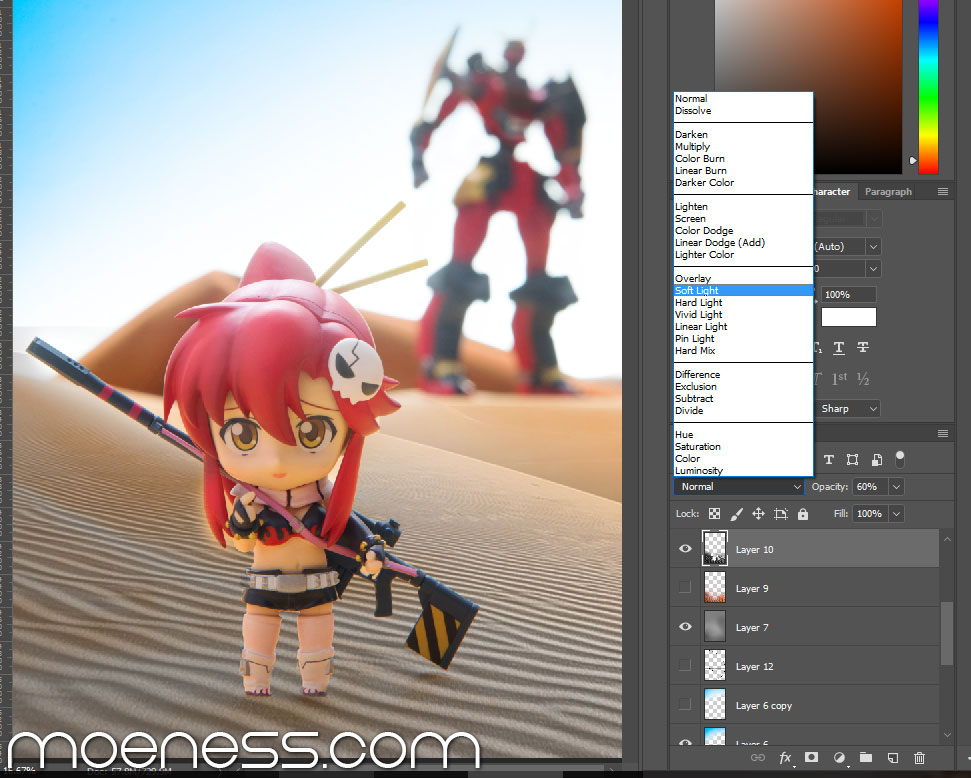
Task: Apply underline to text in Character panel
Action: pyautogui.click(x=838, y=347)
